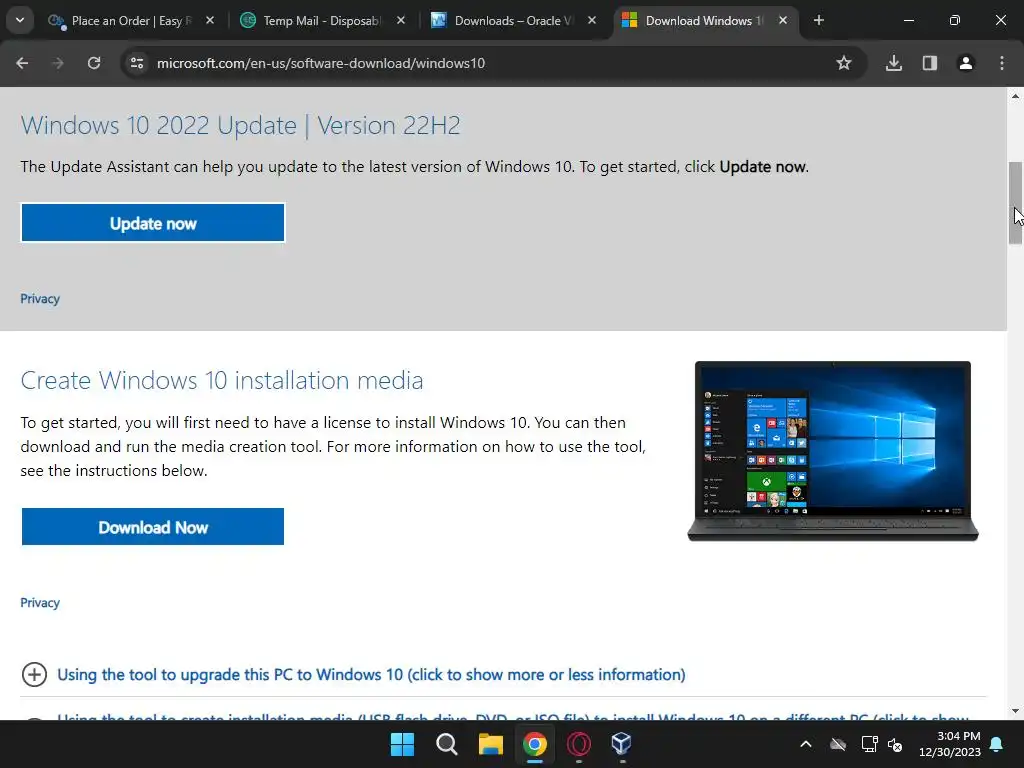Open Chrome three-dot menu
Image resolution: width=1024 pixels, height=768 pixels.
tap(1002, 63)
